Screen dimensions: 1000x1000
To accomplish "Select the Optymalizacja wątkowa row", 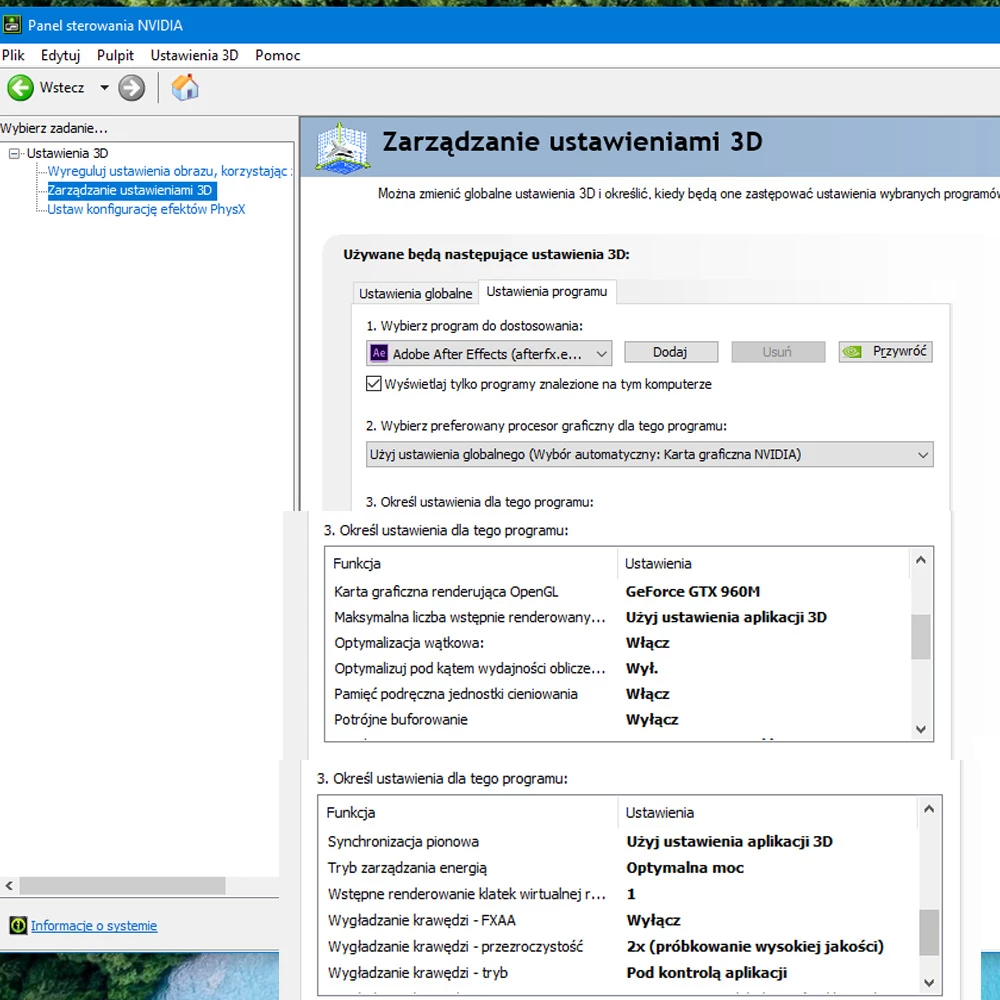I will [x=617, y=643].
